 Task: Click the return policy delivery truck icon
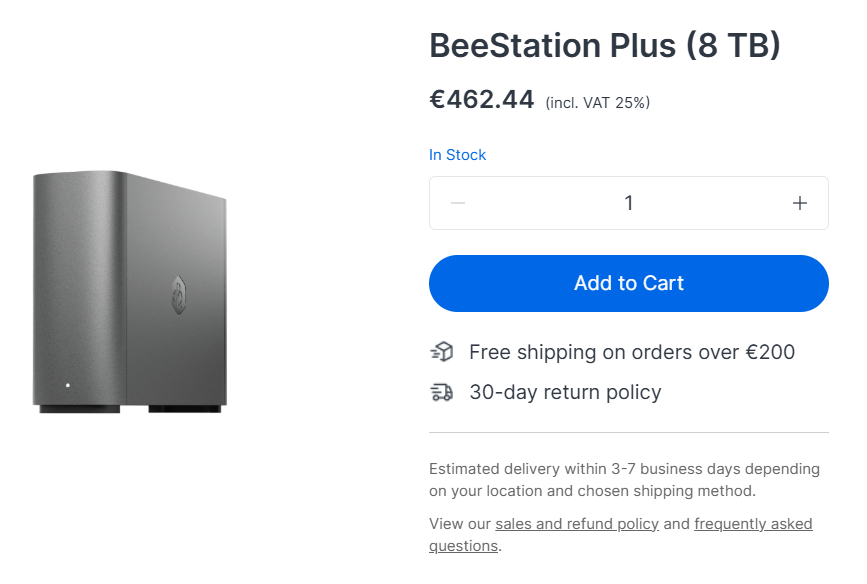[x=442, y=392]
